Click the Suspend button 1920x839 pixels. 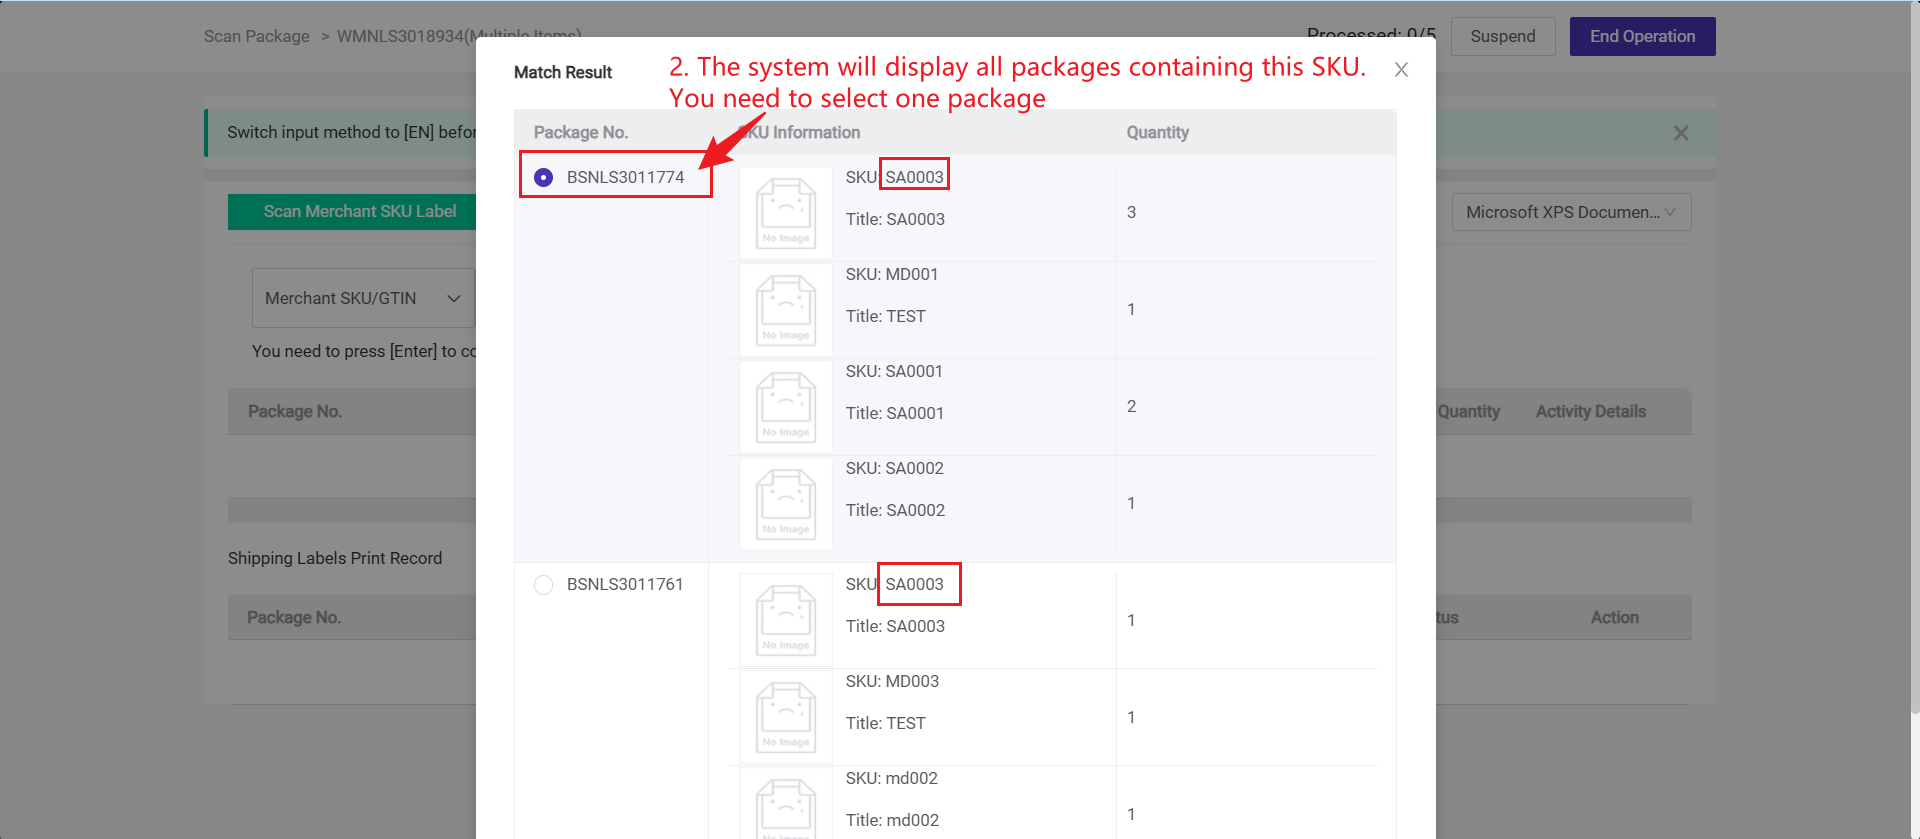click(x=1503, y=36)
